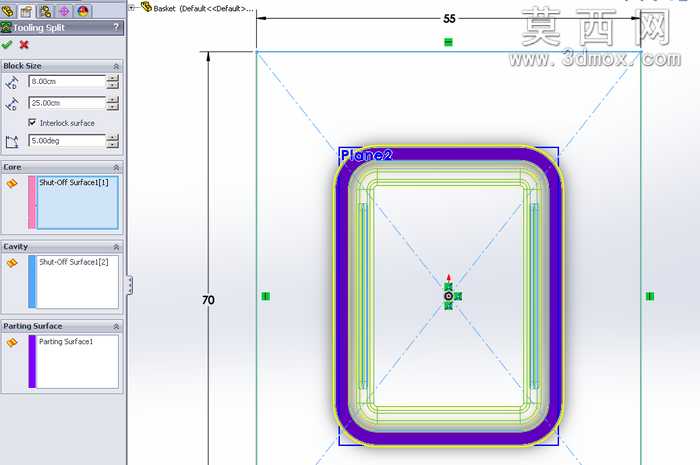Select Parting Surface1 list entry
This screenshot has height=465, width=700.
pos(66,341)
